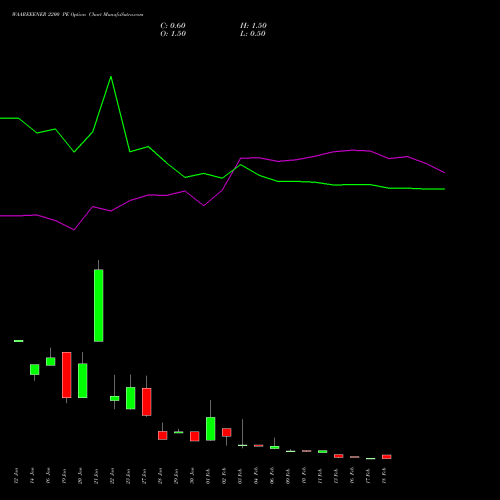The height and width of the screenshot is (500, 500).
Task: Click the '14 Jan' date label
Action: click(33, 476)
